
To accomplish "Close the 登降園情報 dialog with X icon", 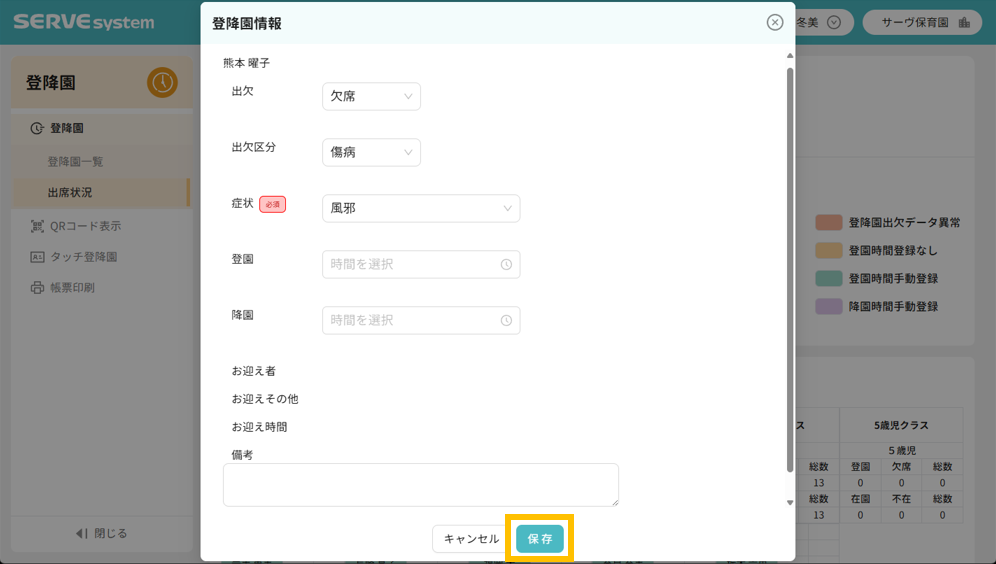I will pyautogui.click(x=775, y=22).
